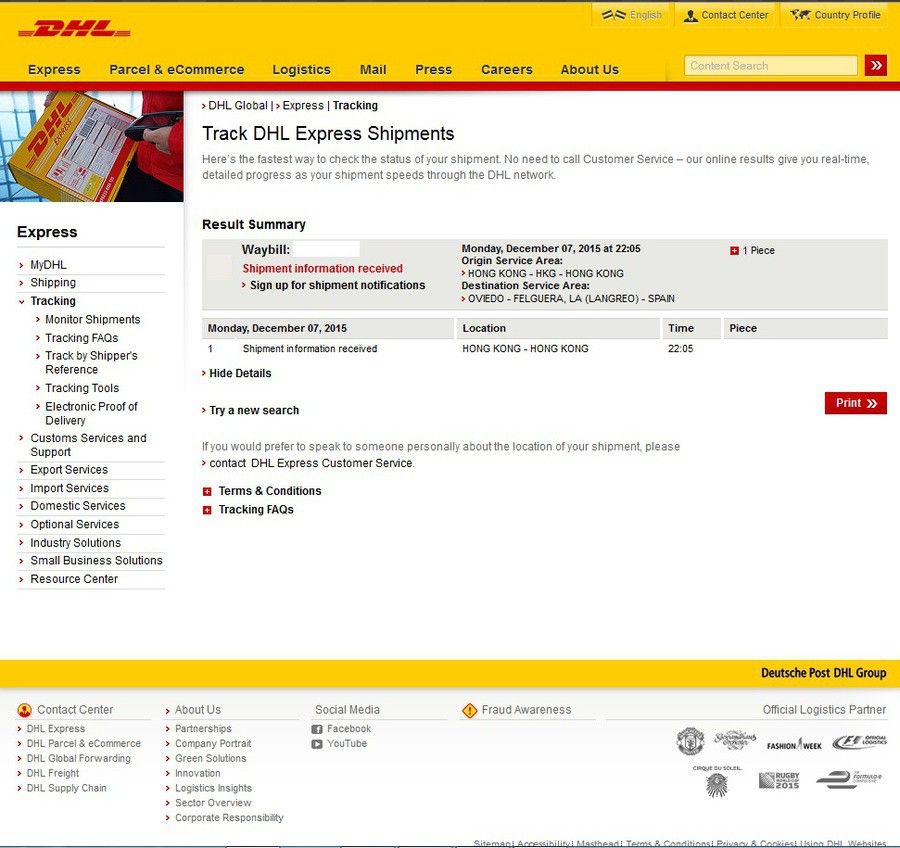Click Logistics Insights footer link

point(213,788)
